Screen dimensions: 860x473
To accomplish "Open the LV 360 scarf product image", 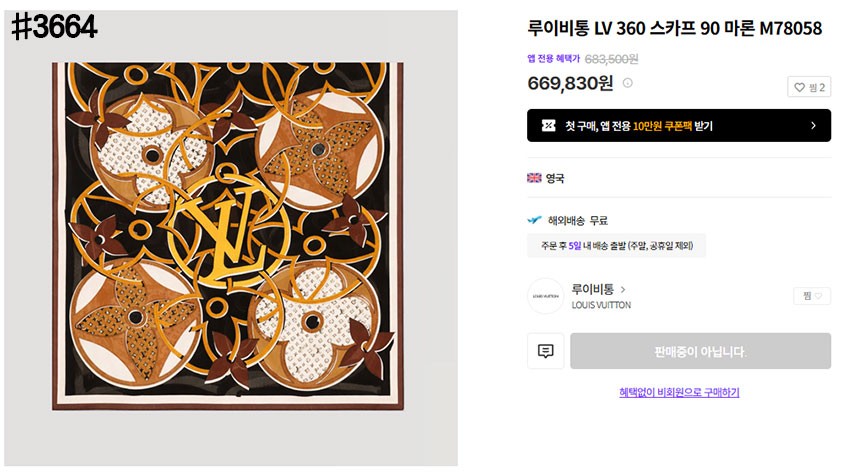I will [228, 236].
